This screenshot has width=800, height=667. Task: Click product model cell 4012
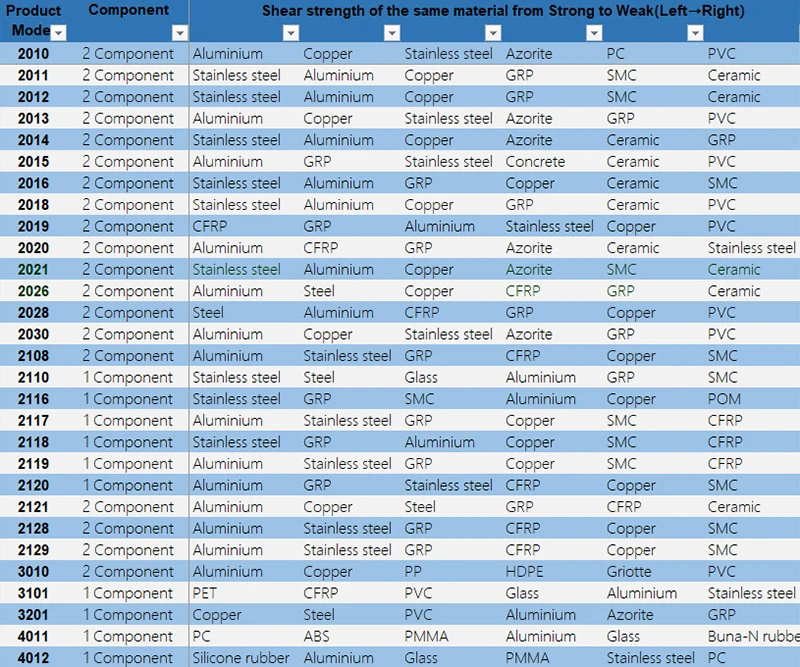(x=34, y=658)
